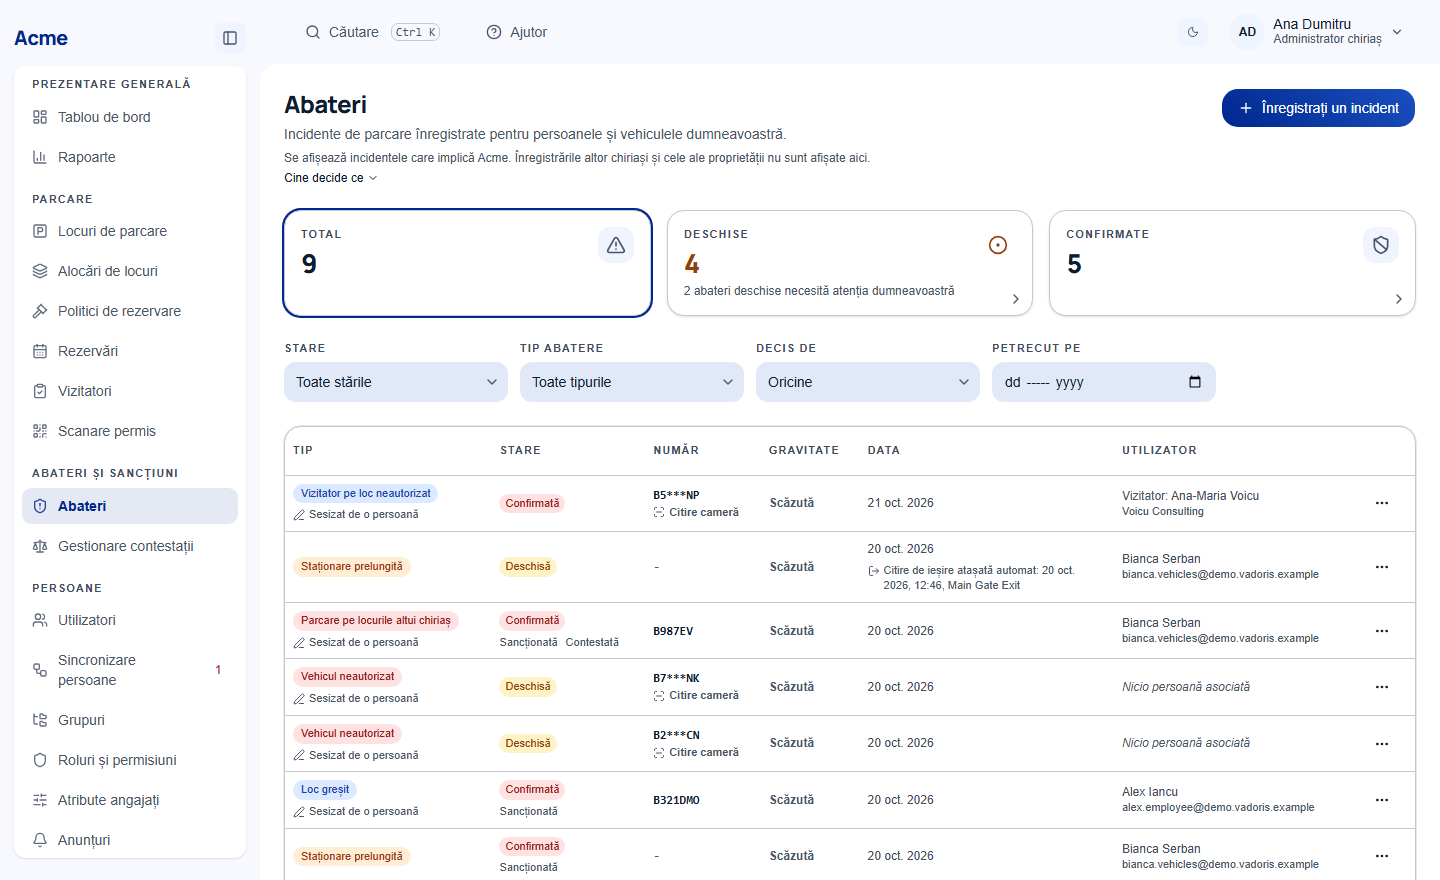Open the Ajutor help link
The image size is (1440, 880).
click(517, 32)
